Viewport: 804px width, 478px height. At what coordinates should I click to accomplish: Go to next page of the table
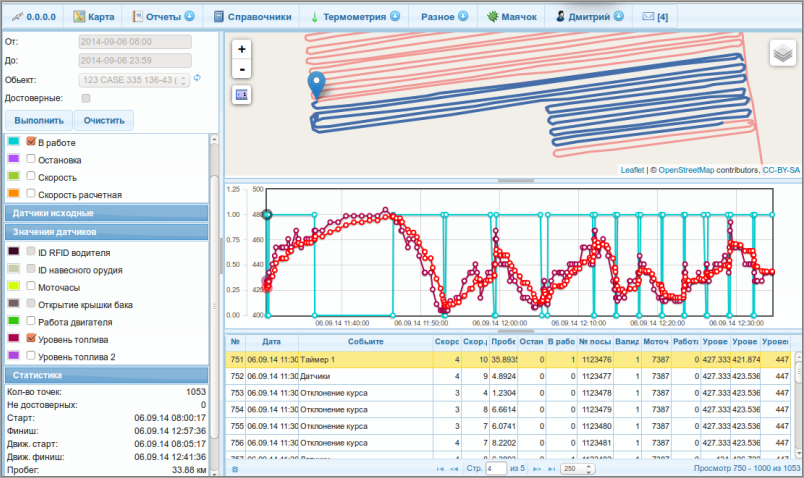point(537,469)
